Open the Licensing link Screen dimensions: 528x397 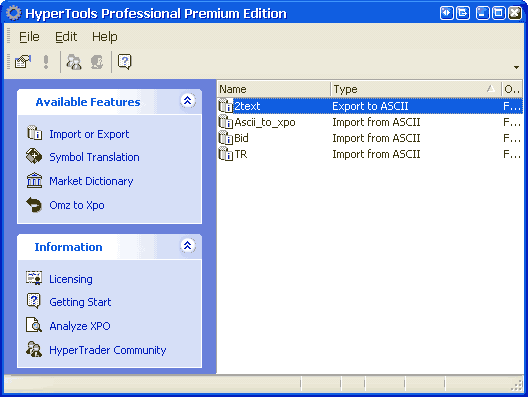pos(71,279)
